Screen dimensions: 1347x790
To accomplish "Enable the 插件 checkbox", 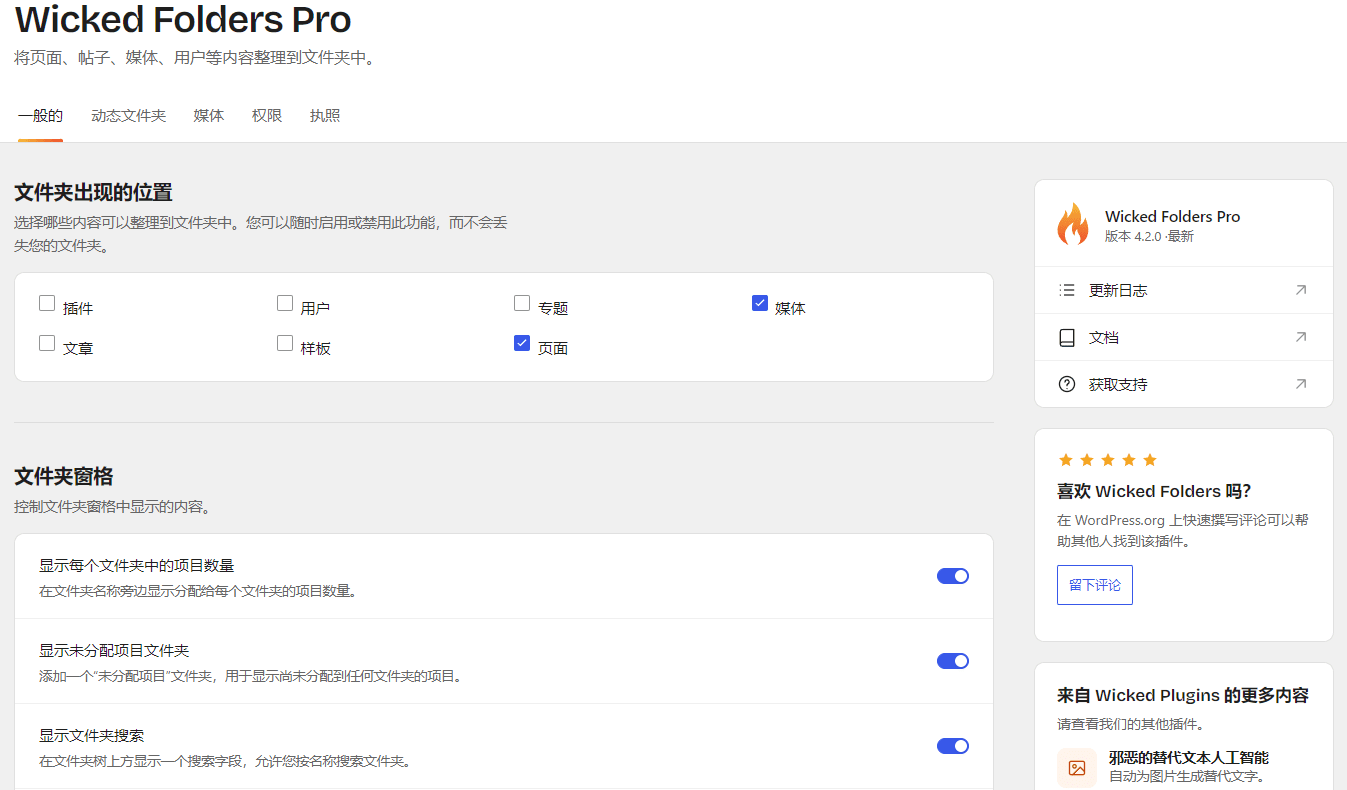I will (x=47, y=303).
